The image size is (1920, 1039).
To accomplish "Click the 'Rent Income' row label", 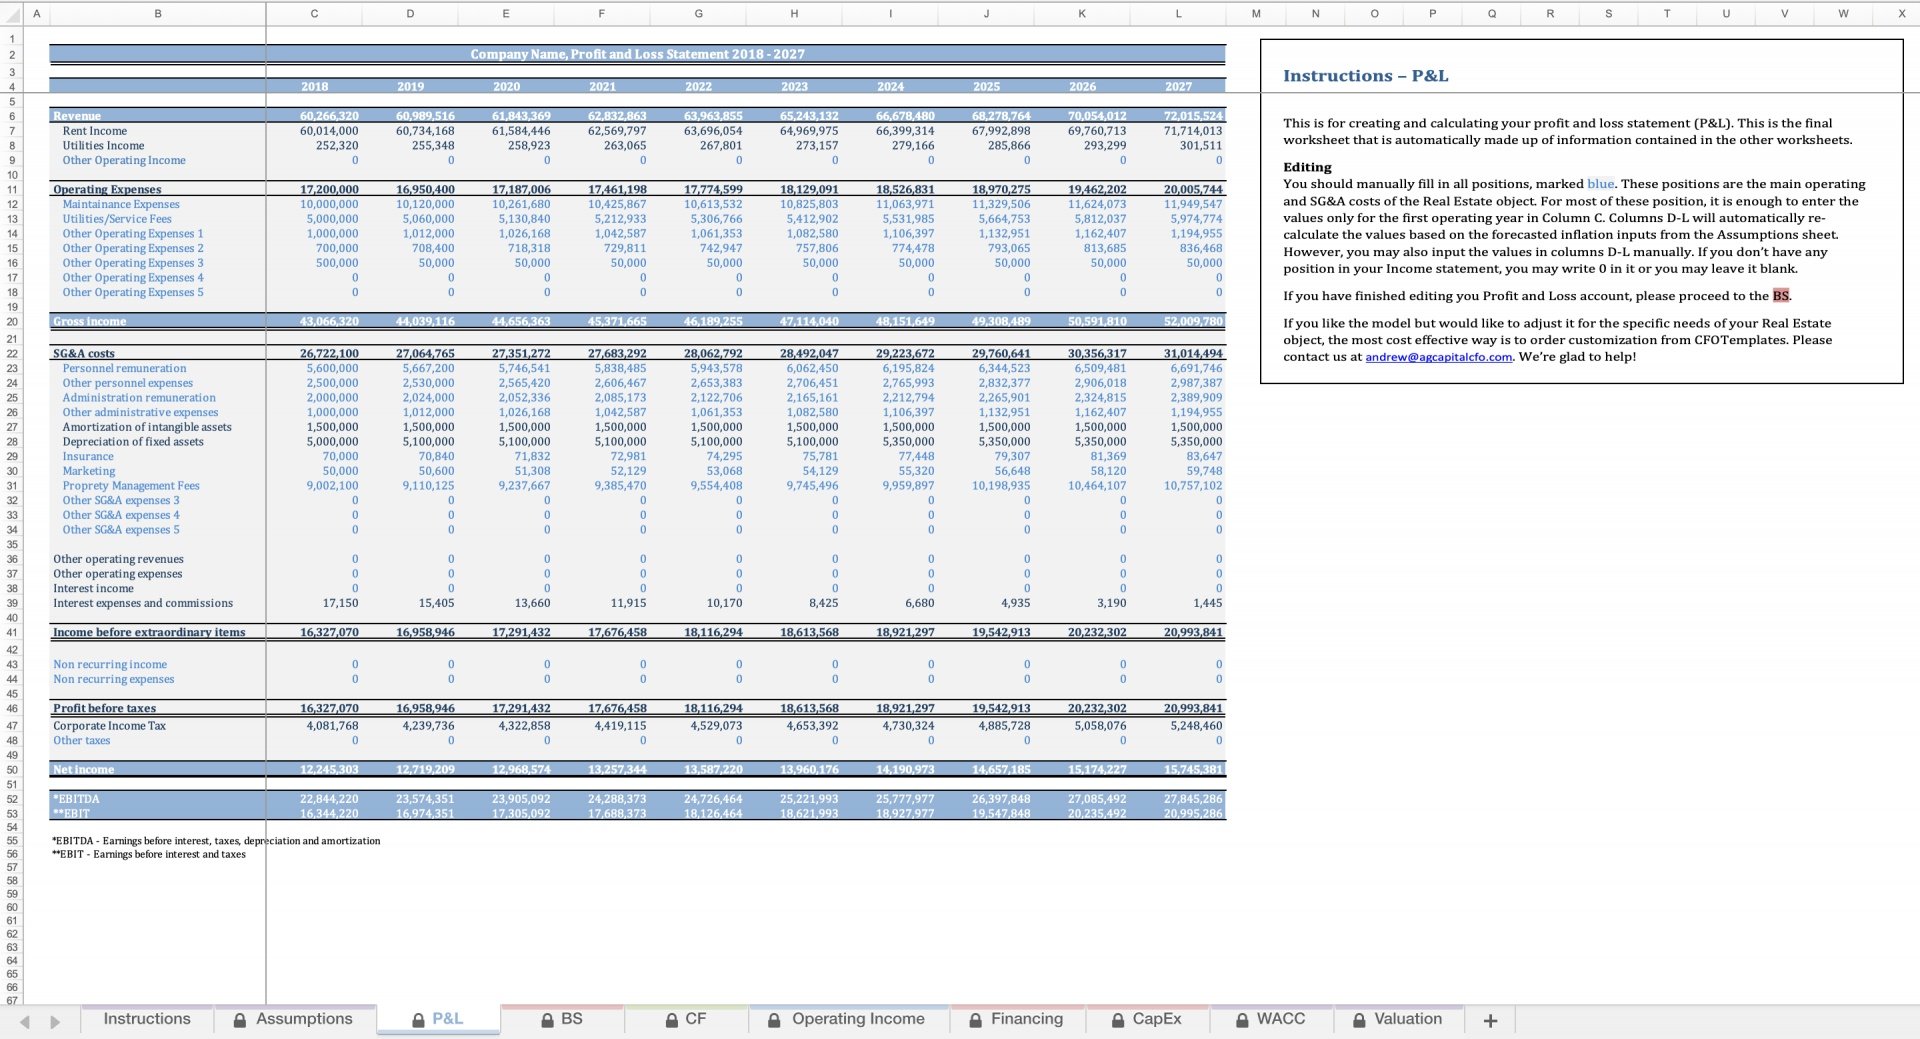I will pyautogui.click(x=95, y=131).
